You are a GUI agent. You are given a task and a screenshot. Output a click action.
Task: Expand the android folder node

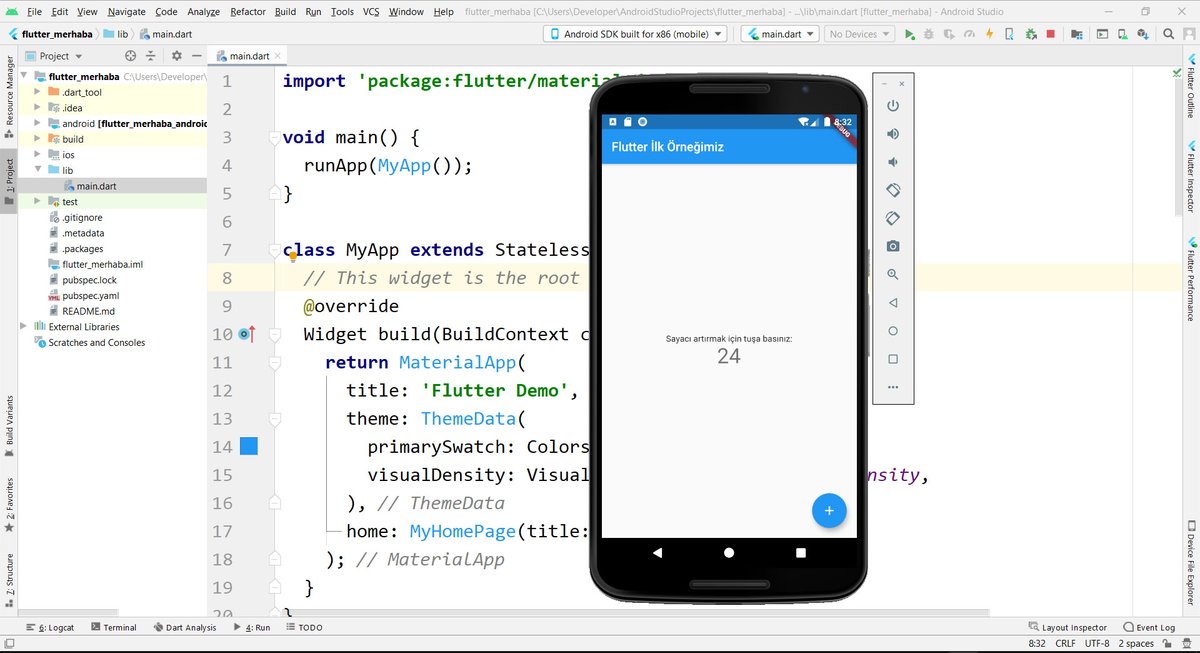click(x=38, y=124)
